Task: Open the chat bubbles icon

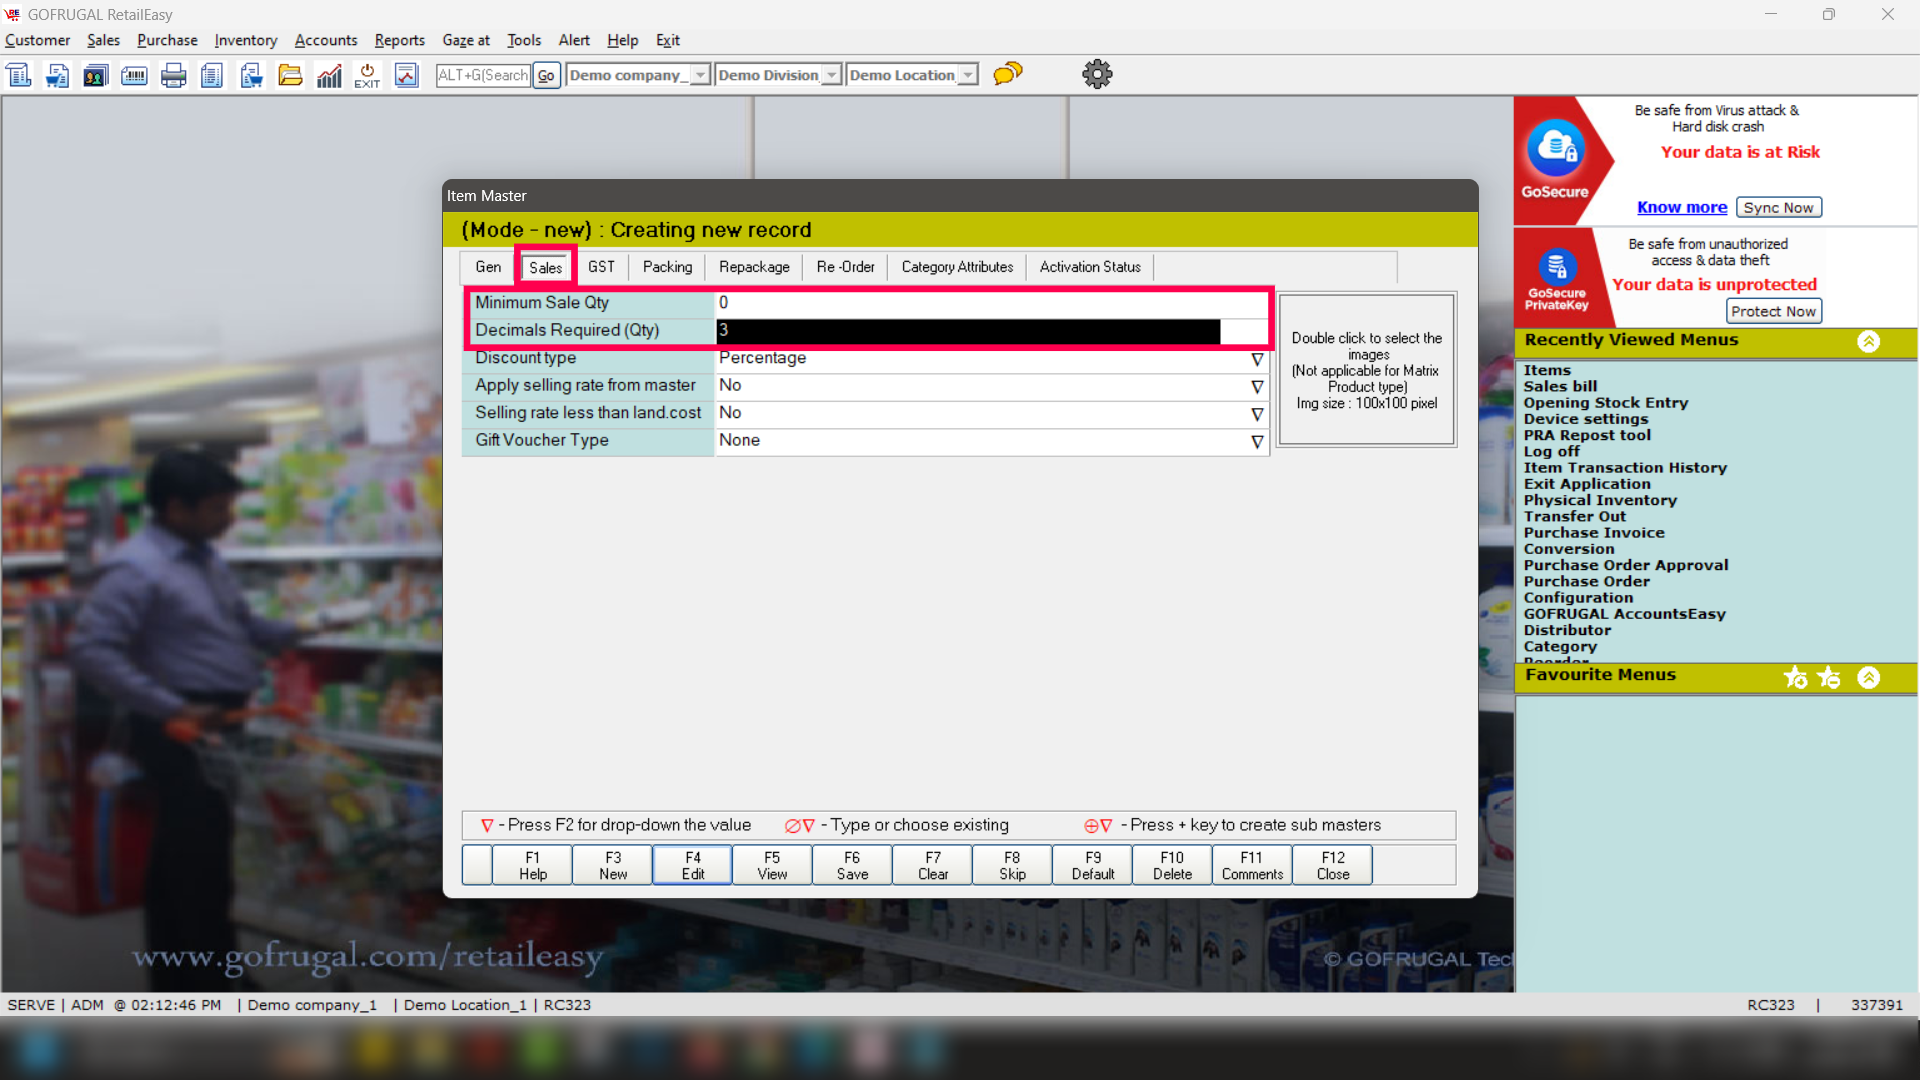Action: click(x=1008, y=74)
